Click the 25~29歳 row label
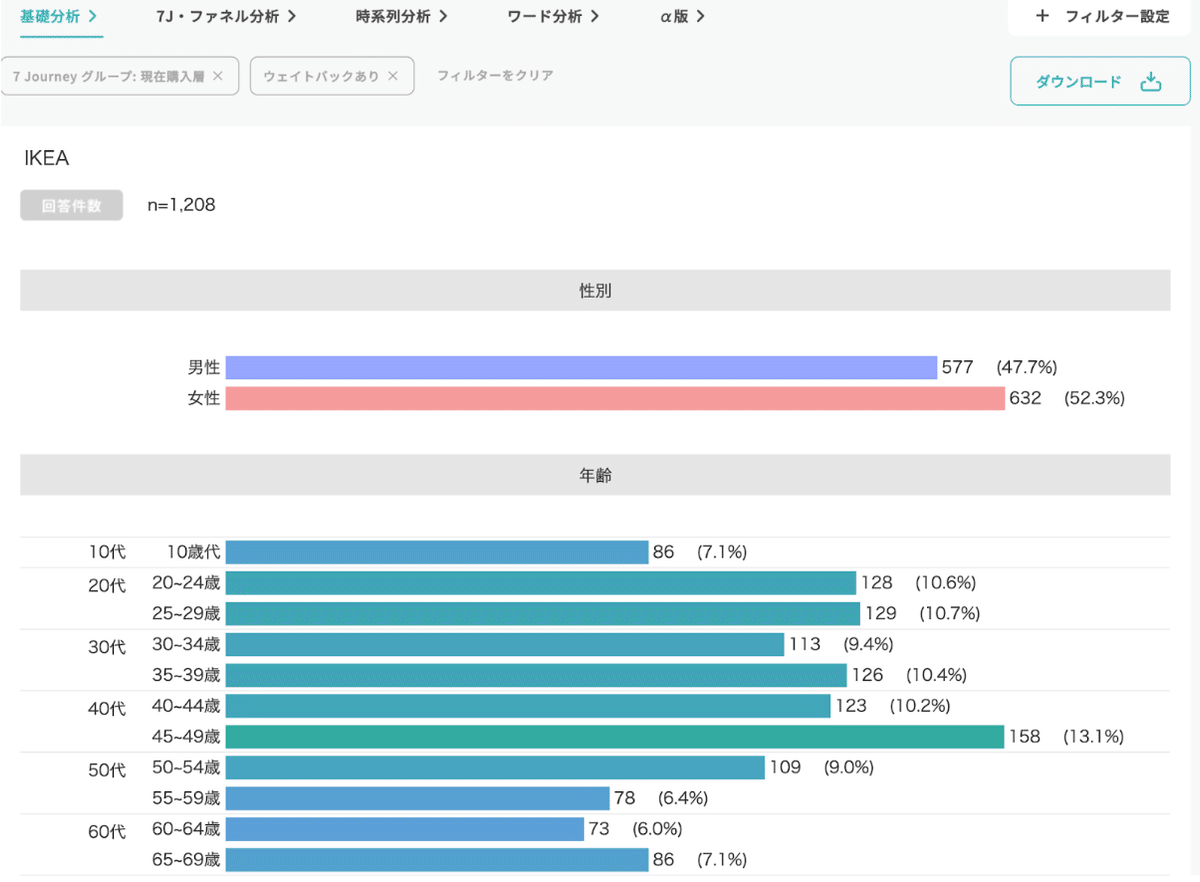1200x882 pixels. tap(186, 613)
